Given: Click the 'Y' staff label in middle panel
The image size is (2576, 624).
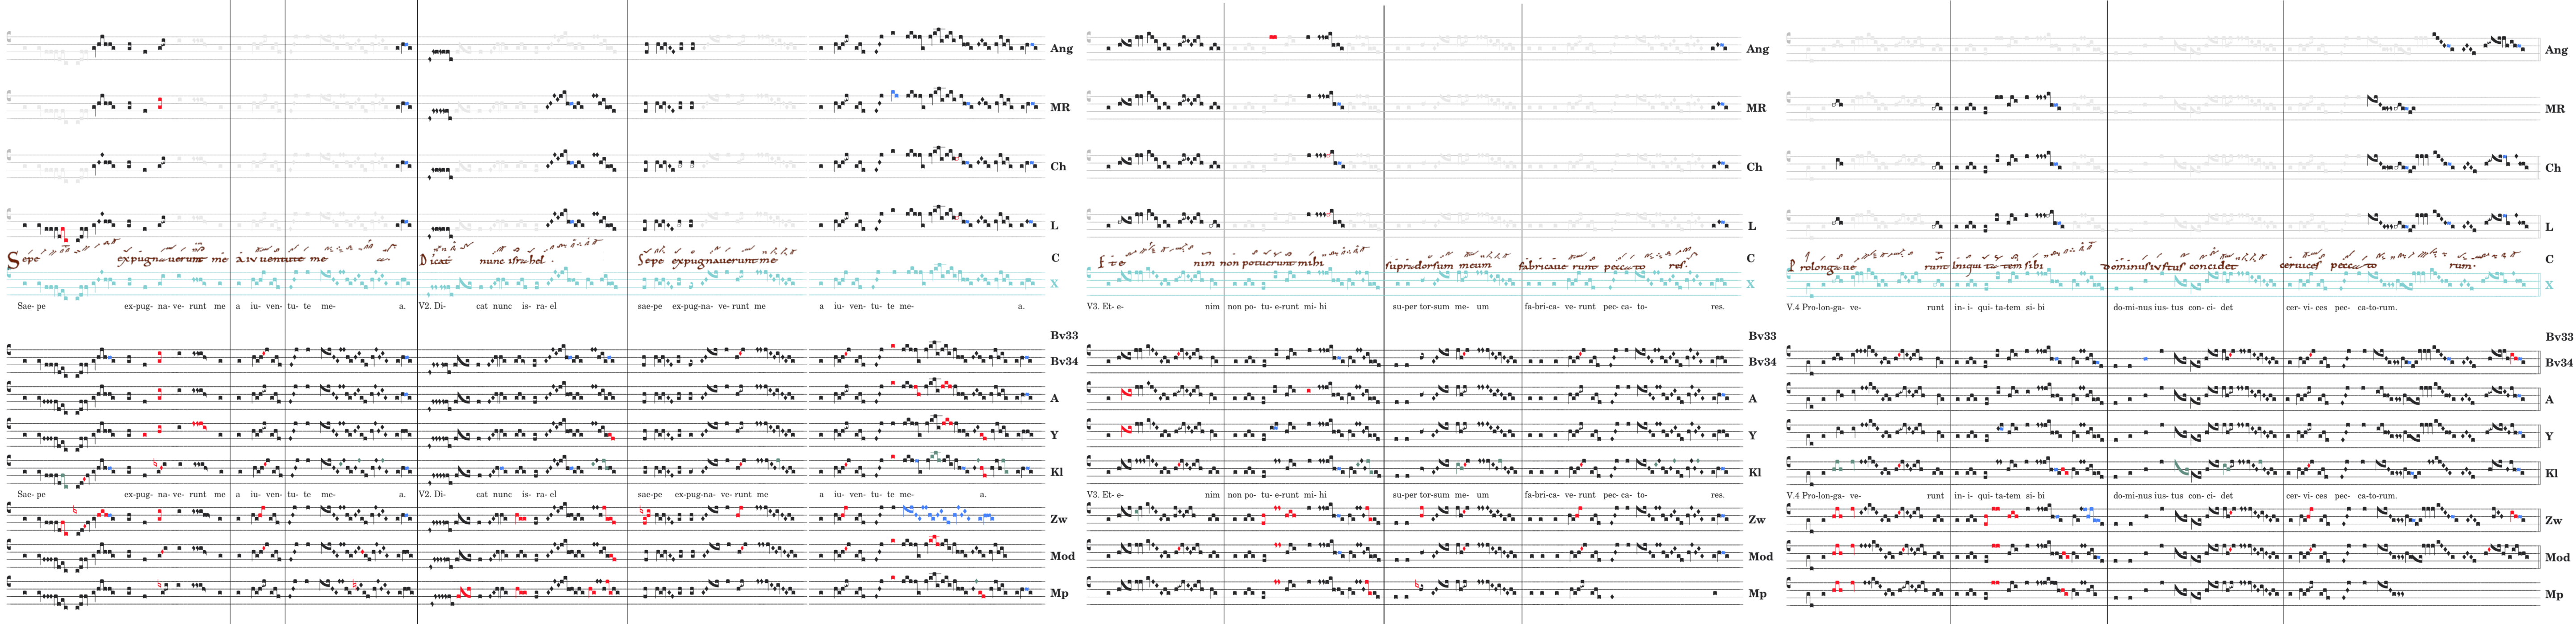Looking at the screenshot, I should click(1752, 435).
